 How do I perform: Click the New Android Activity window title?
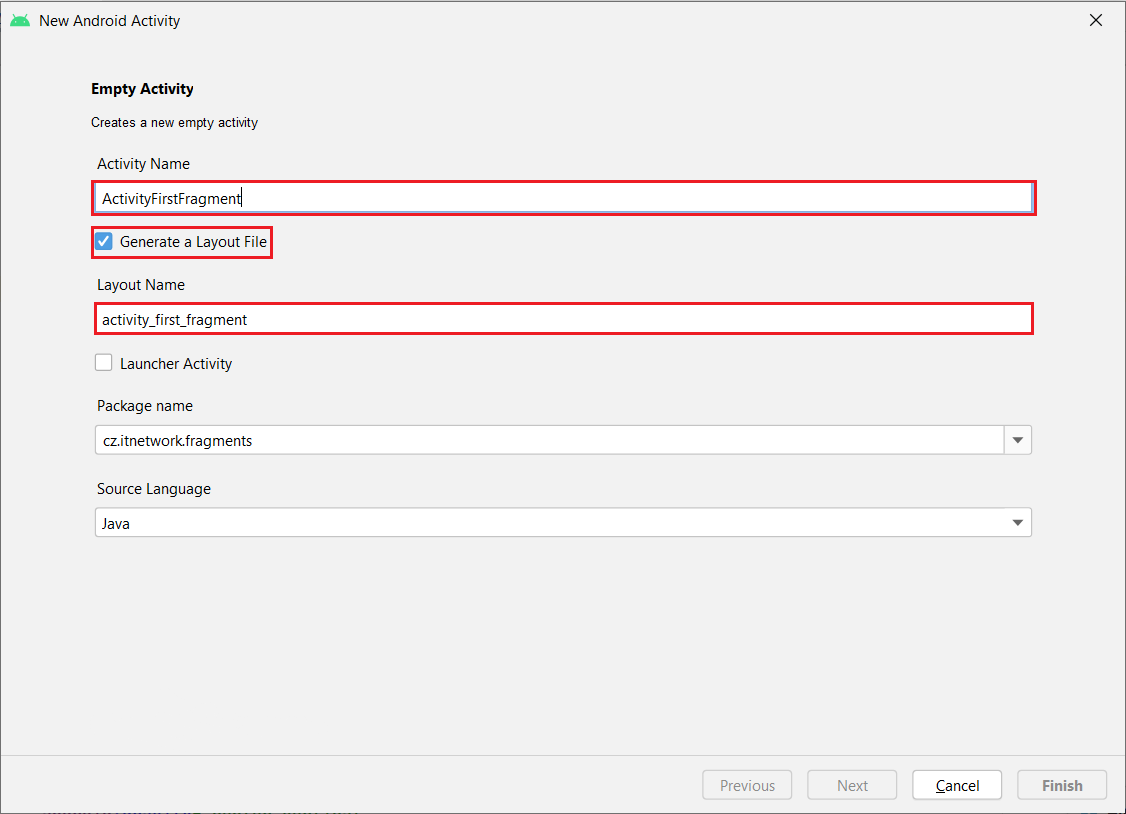coord(110,20)
